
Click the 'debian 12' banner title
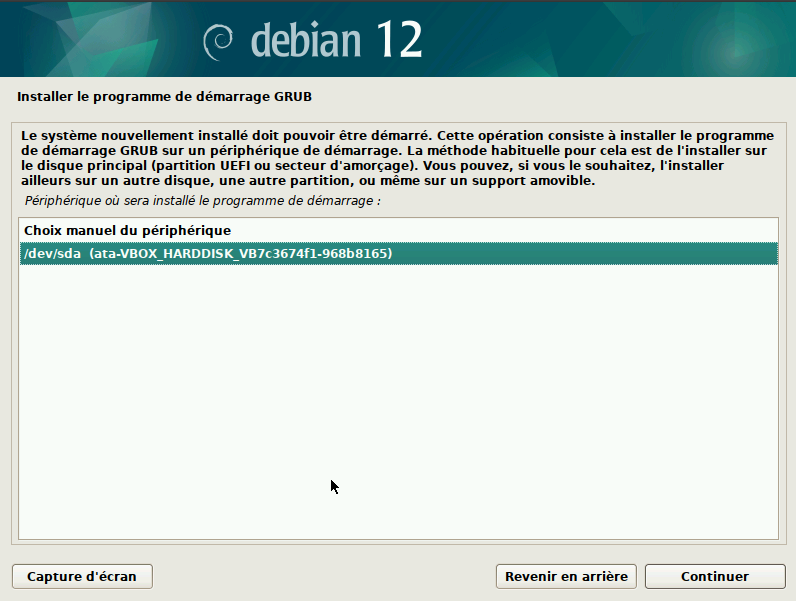(x=336, y=40)
